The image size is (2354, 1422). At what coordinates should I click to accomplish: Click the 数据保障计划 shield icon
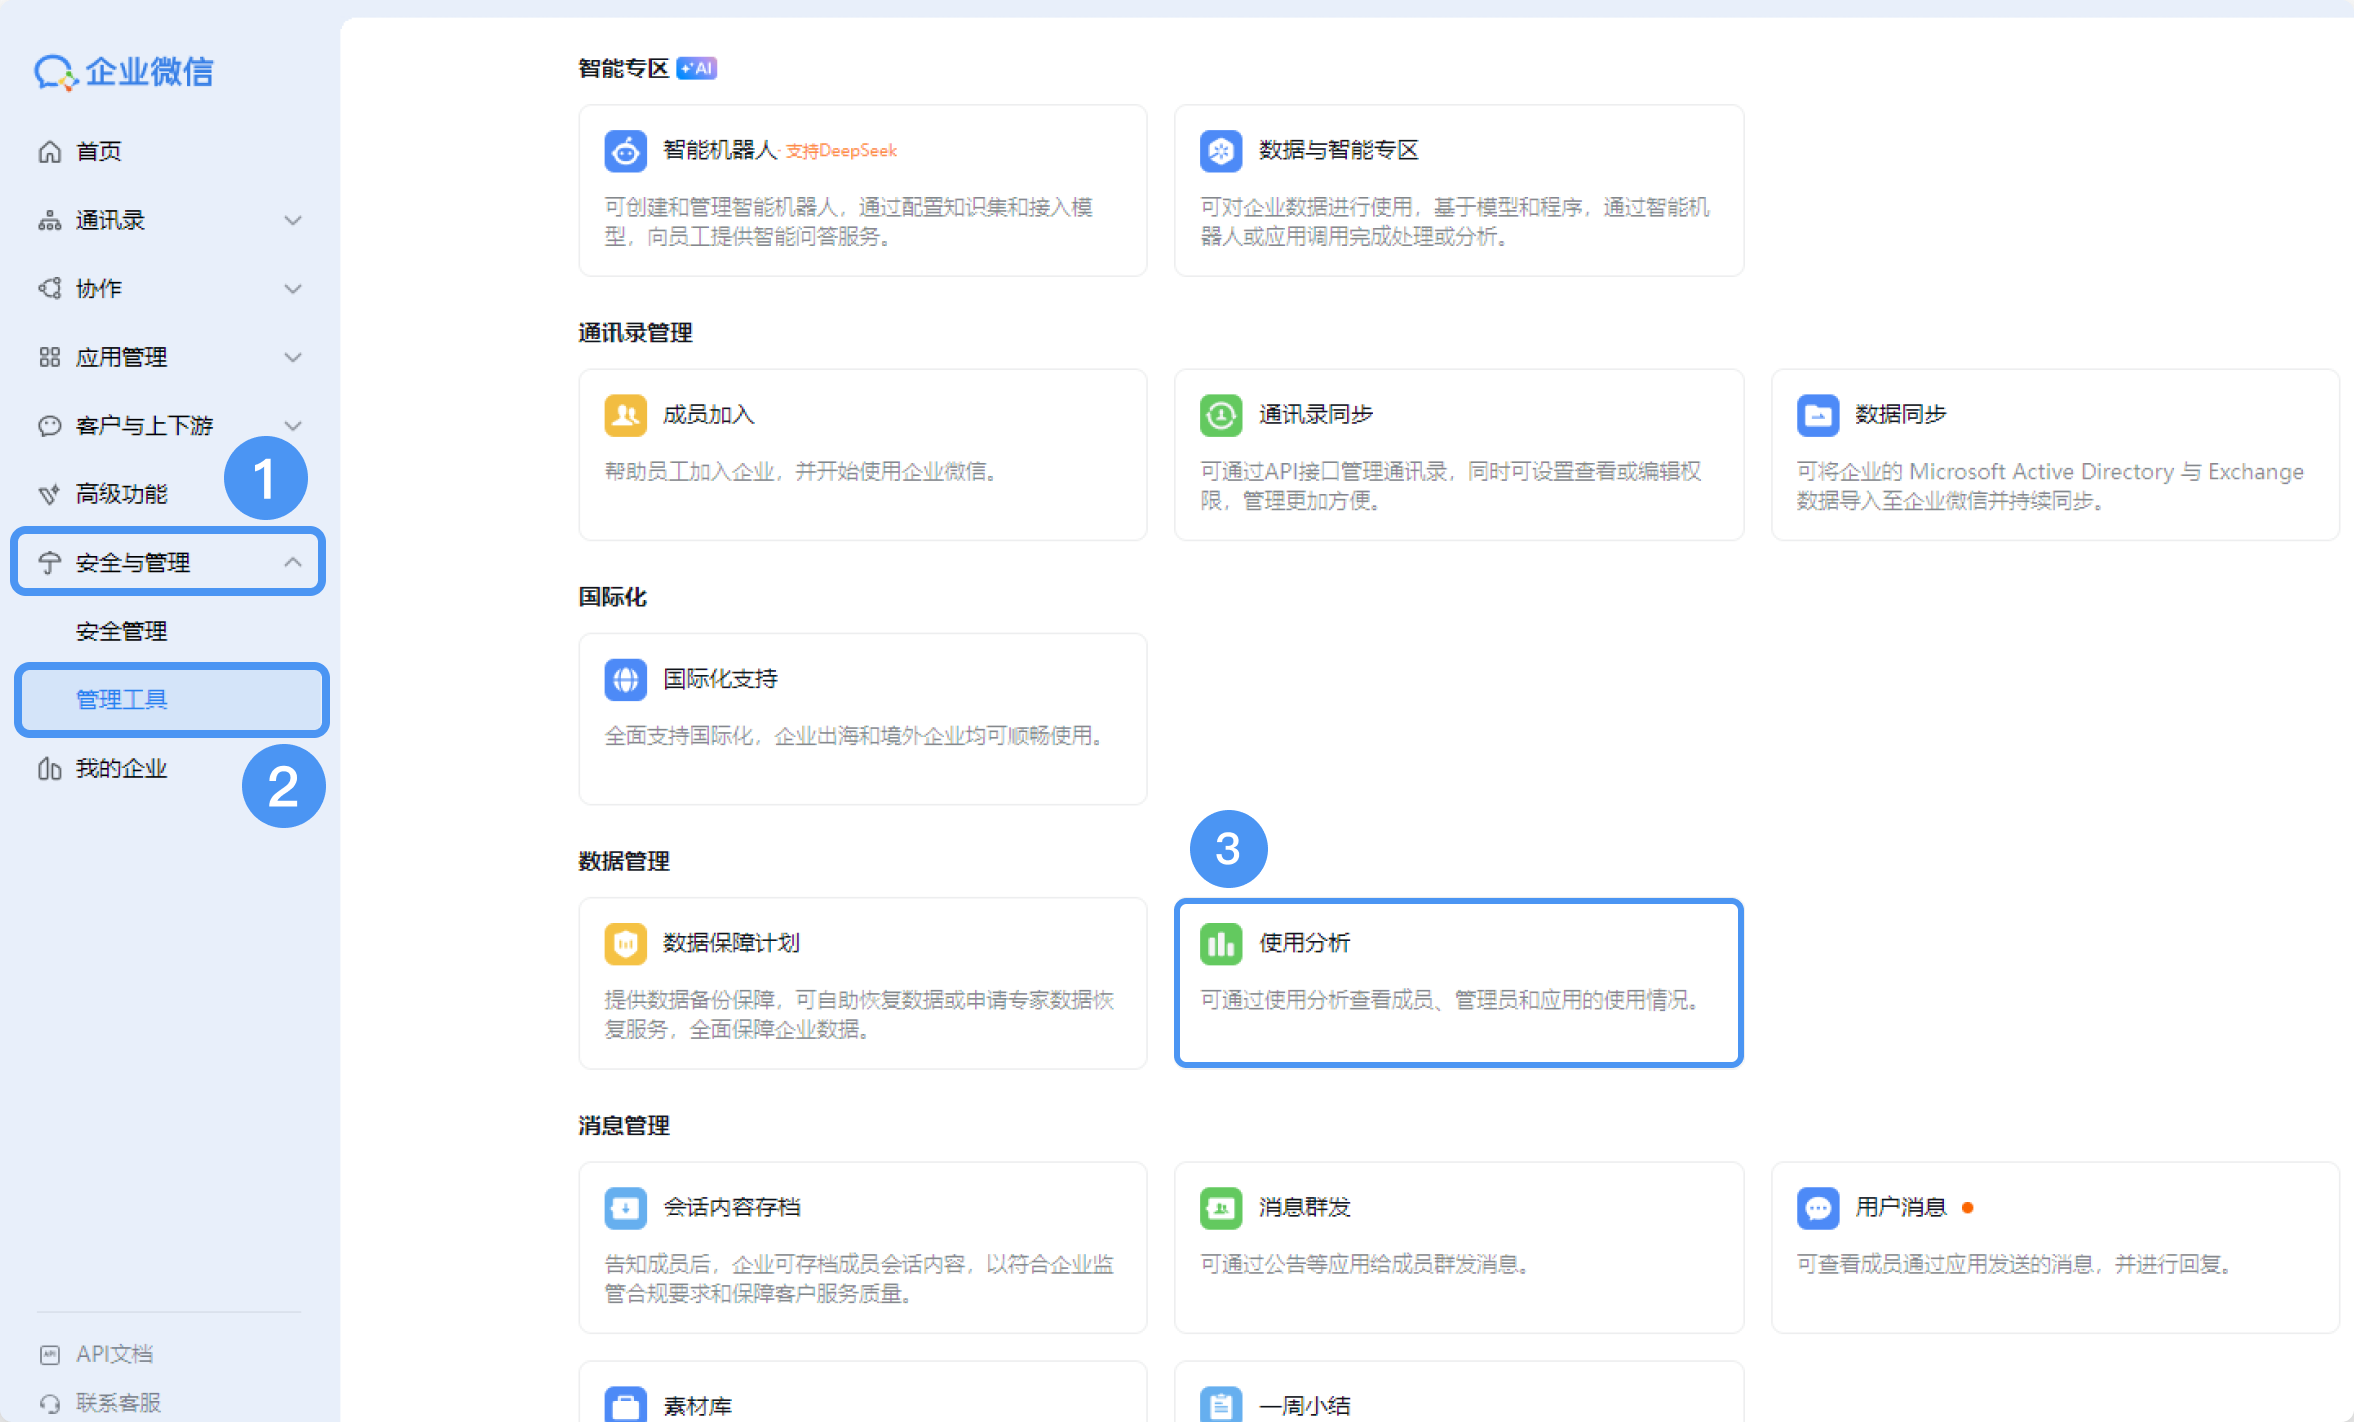(625, 943)
